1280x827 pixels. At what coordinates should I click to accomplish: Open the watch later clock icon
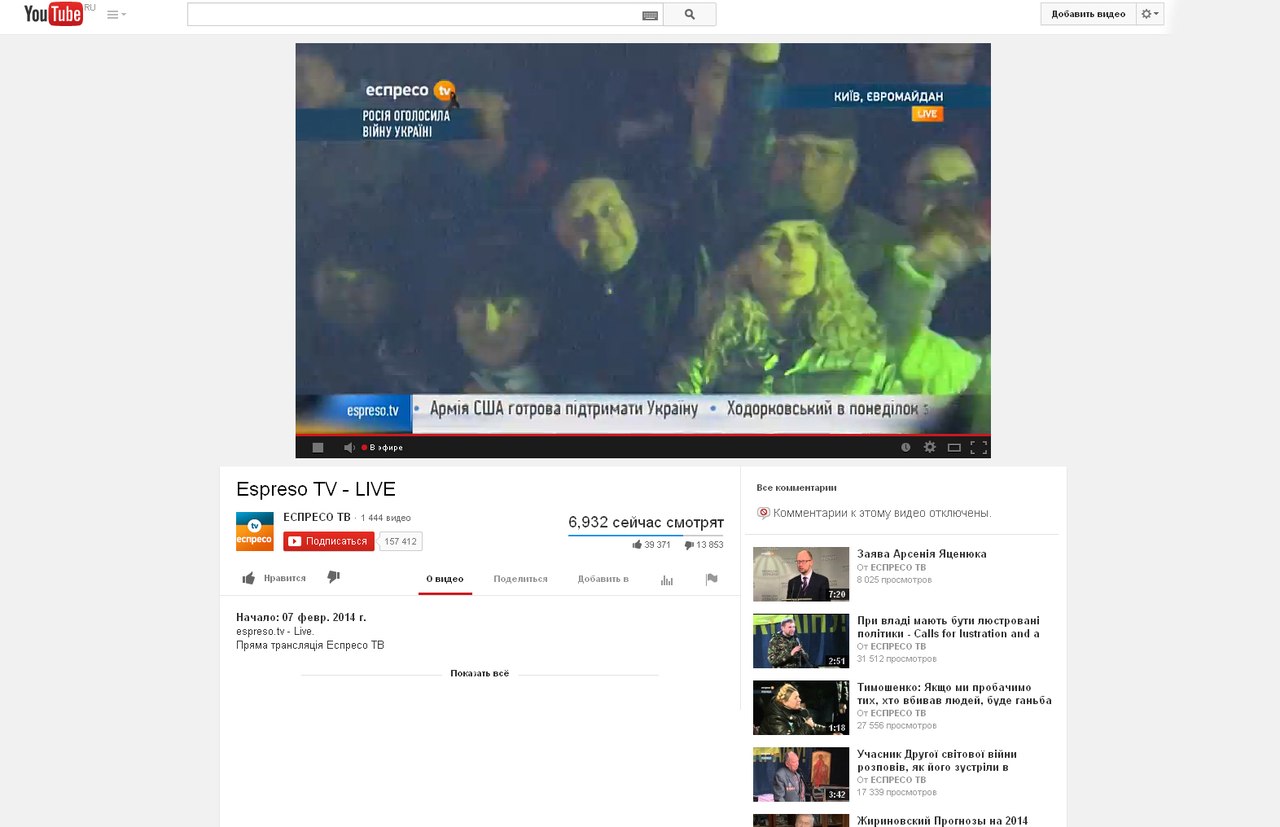(906, 447)
